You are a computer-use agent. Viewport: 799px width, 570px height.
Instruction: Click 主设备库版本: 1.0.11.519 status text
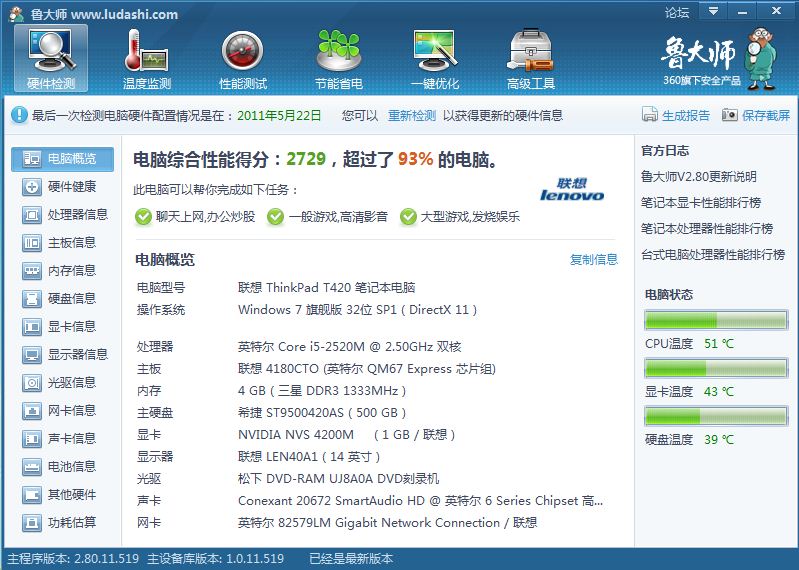[216, 559]
